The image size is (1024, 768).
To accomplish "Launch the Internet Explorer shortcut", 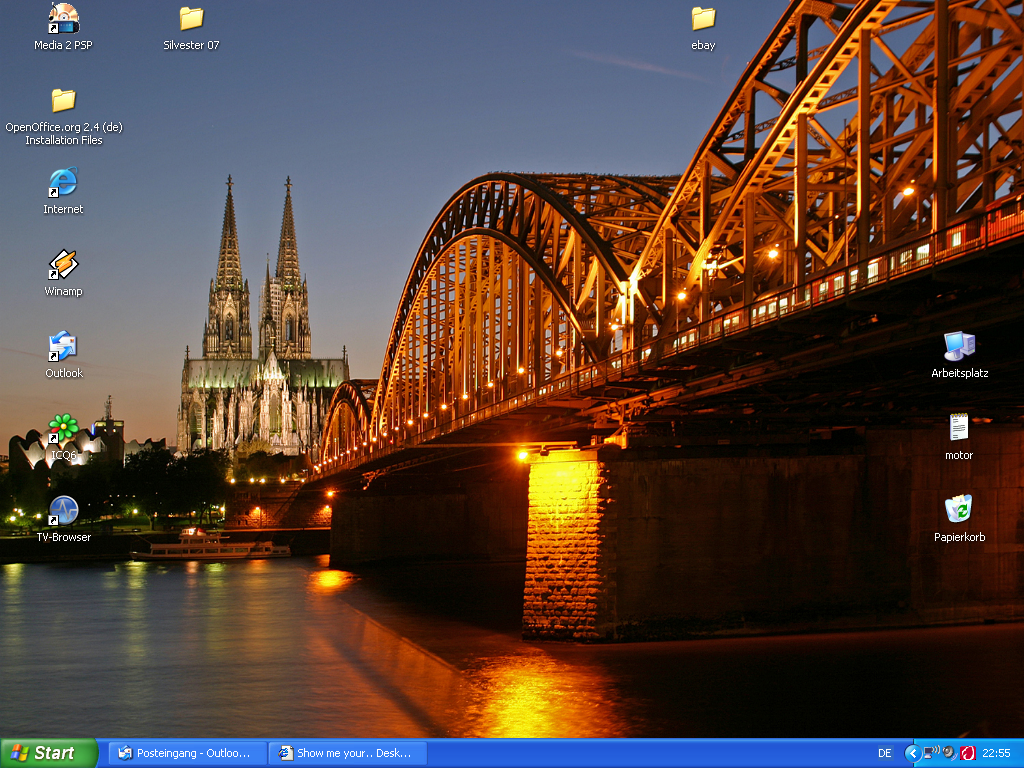I will pos(63,183).
